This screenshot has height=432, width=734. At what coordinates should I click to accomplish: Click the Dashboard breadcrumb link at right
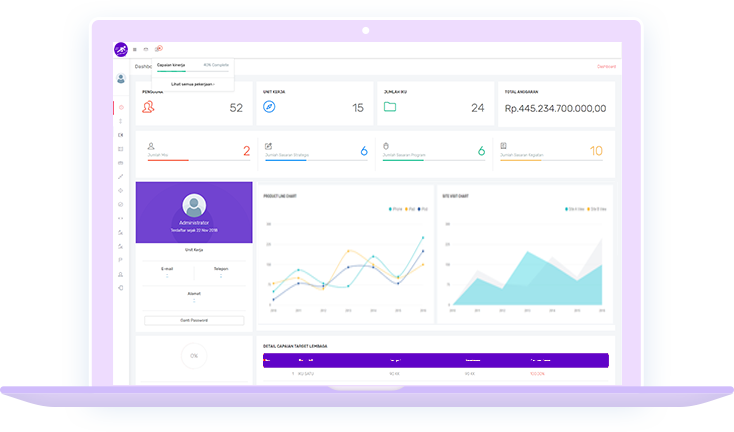[607, 66]
